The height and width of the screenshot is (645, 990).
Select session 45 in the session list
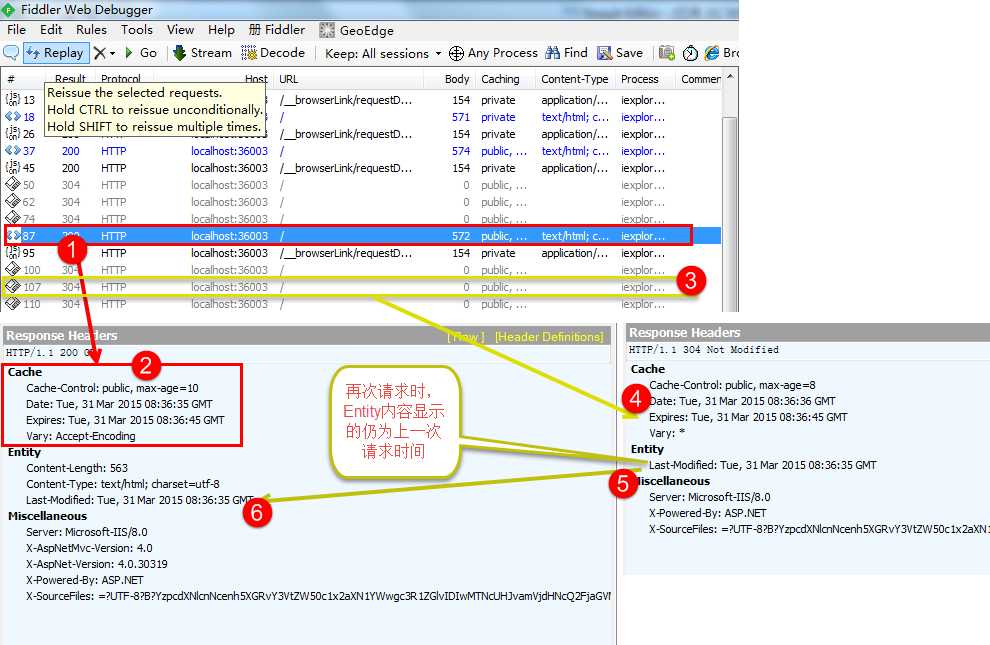(x=361, y=169)
